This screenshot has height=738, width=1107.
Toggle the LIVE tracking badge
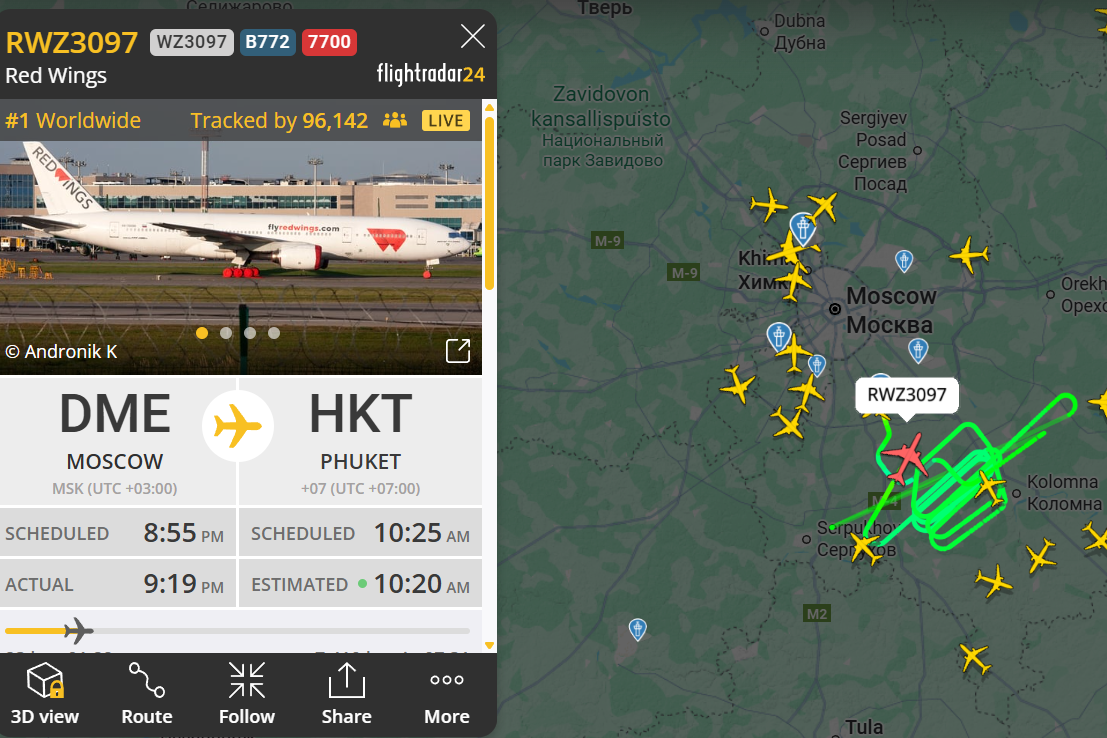tap(445, 121)
